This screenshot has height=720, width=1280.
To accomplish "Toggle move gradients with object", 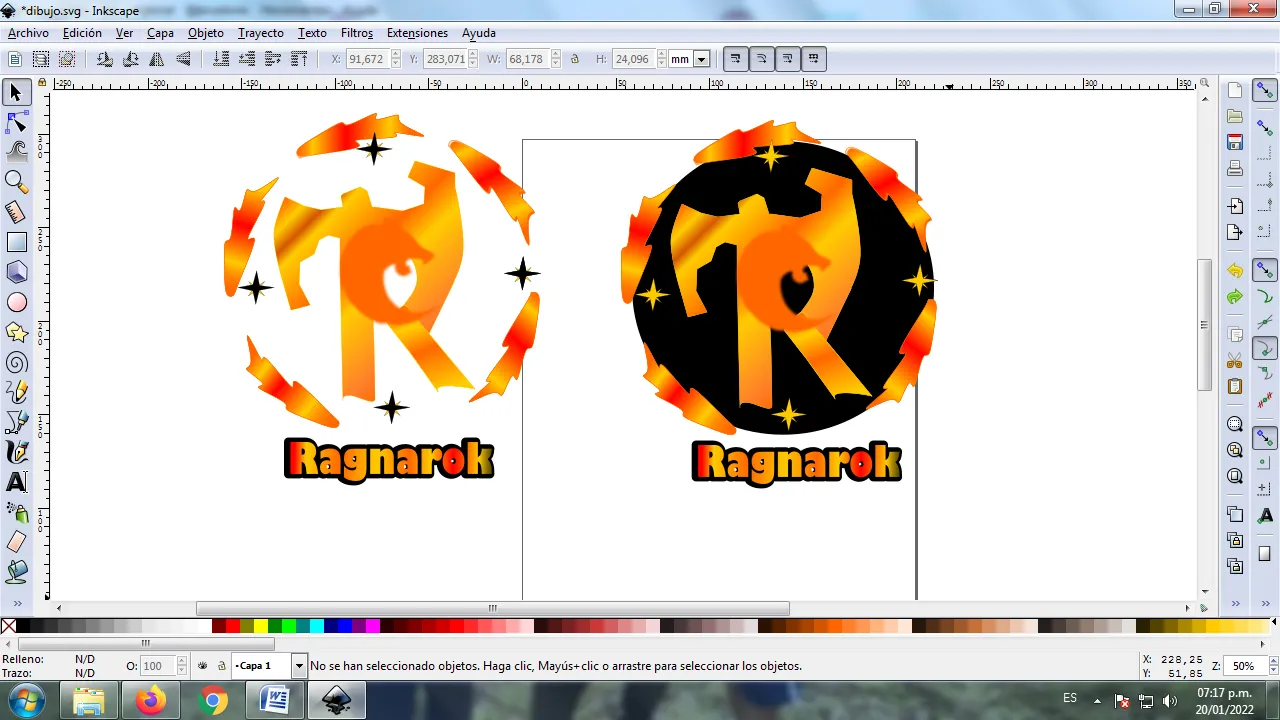I will 787,59.
